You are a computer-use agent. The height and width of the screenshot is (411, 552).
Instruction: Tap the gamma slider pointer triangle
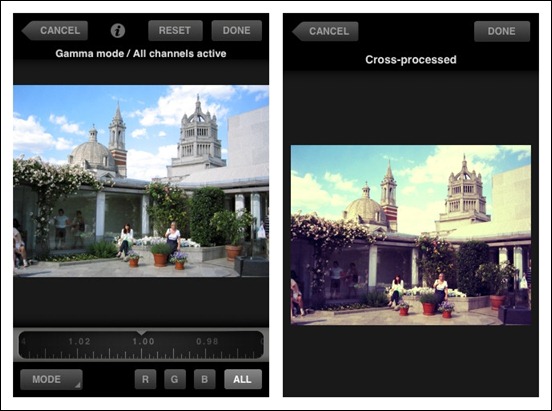(x=141, y=332)
